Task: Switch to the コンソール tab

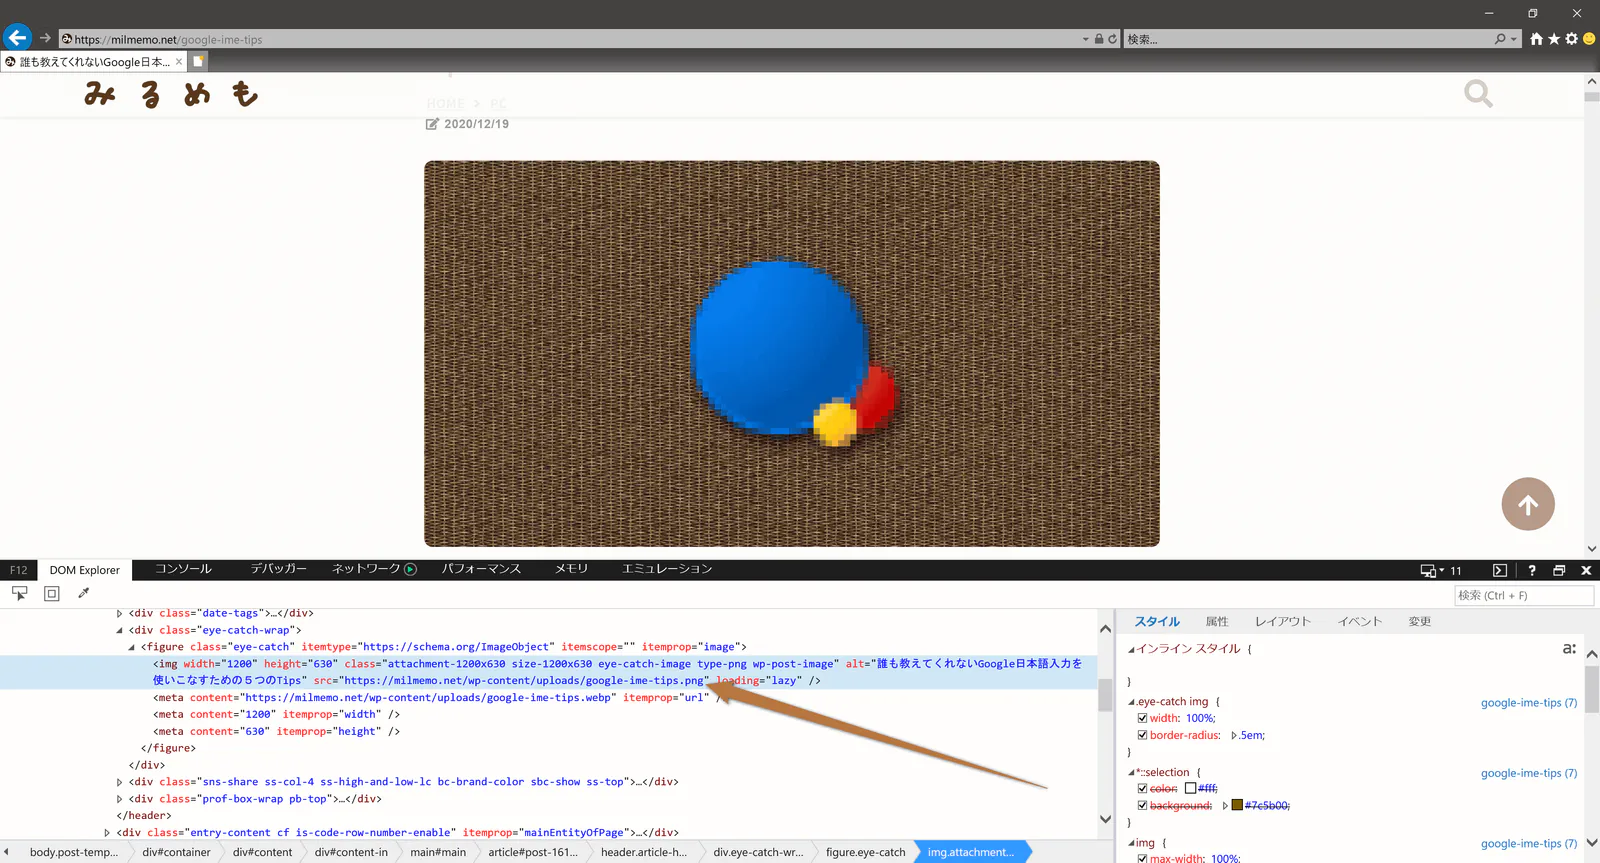Action: tap(183, 569)
